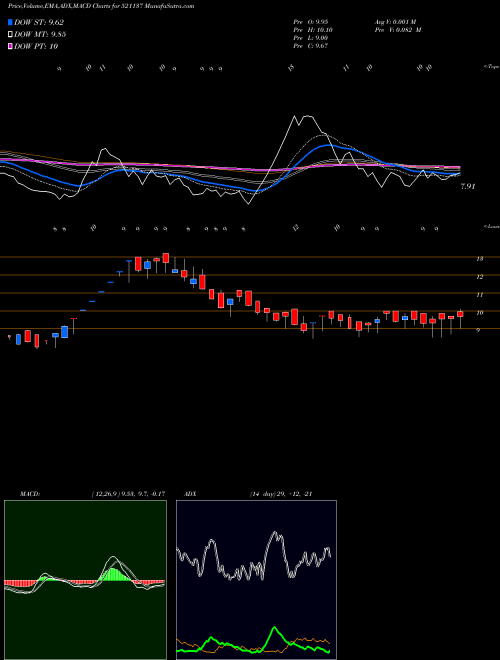Viewport: 500px width, 660px height.
Task: Click the tops marker labeled 15
Action: [291, 68]
